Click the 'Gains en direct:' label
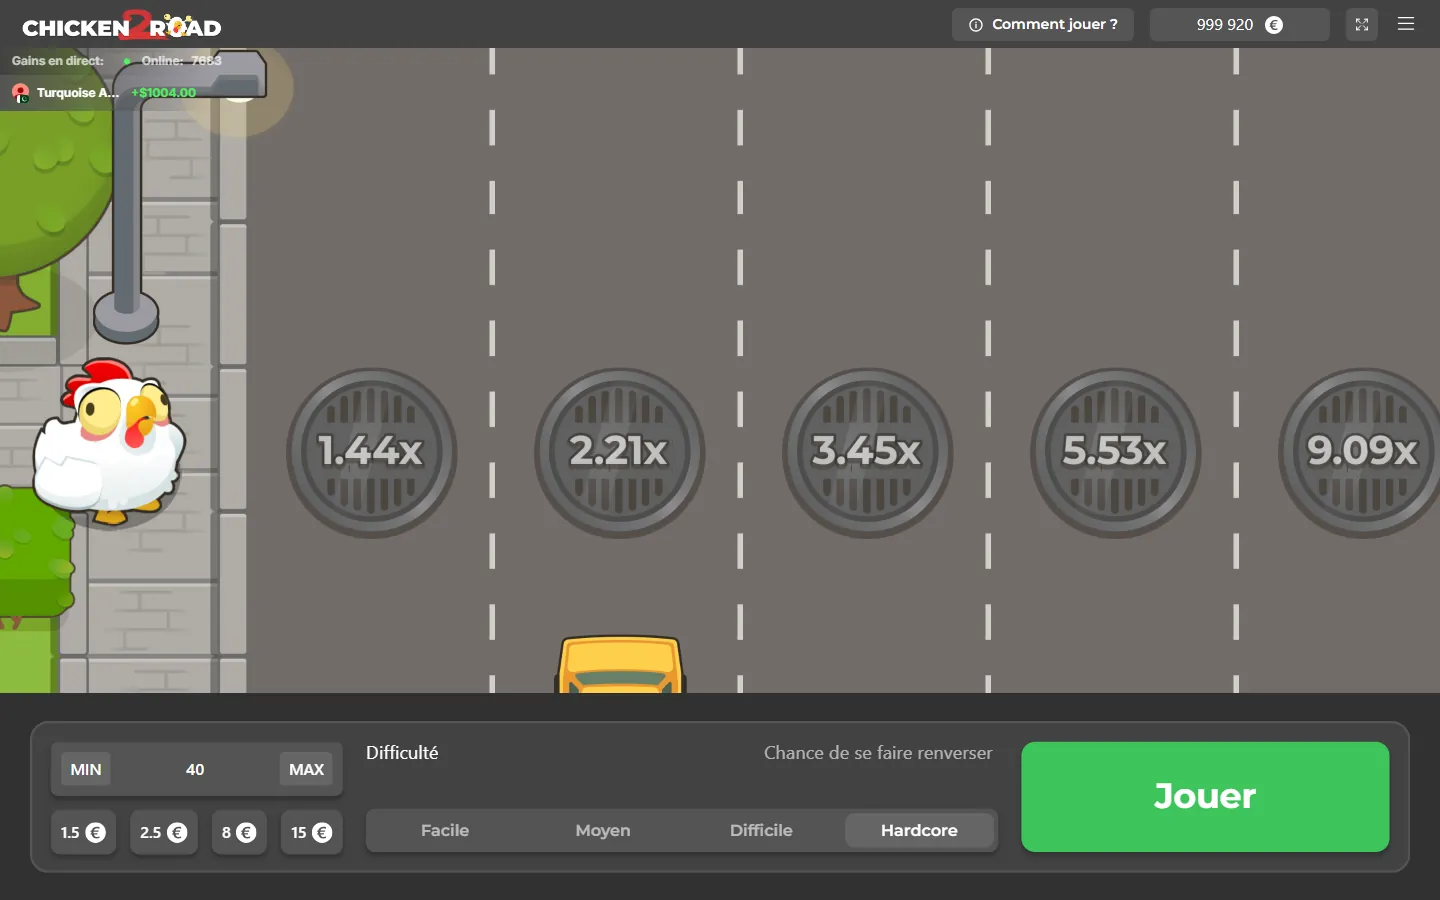Screen dimensions: 1440x900 (x=58, y=61)
